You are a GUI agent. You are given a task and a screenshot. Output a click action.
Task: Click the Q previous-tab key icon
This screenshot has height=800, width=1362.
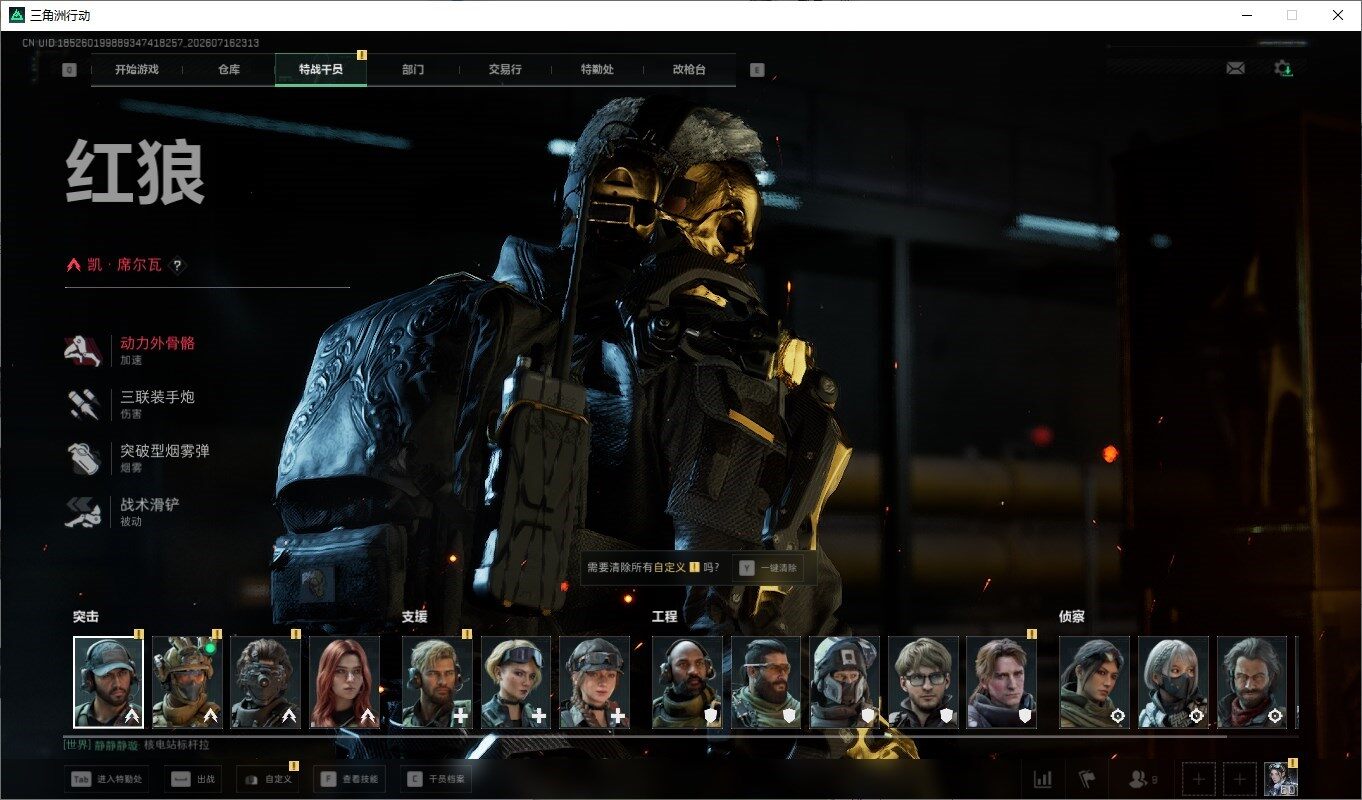pyautogui.click(x=69, y=70)
